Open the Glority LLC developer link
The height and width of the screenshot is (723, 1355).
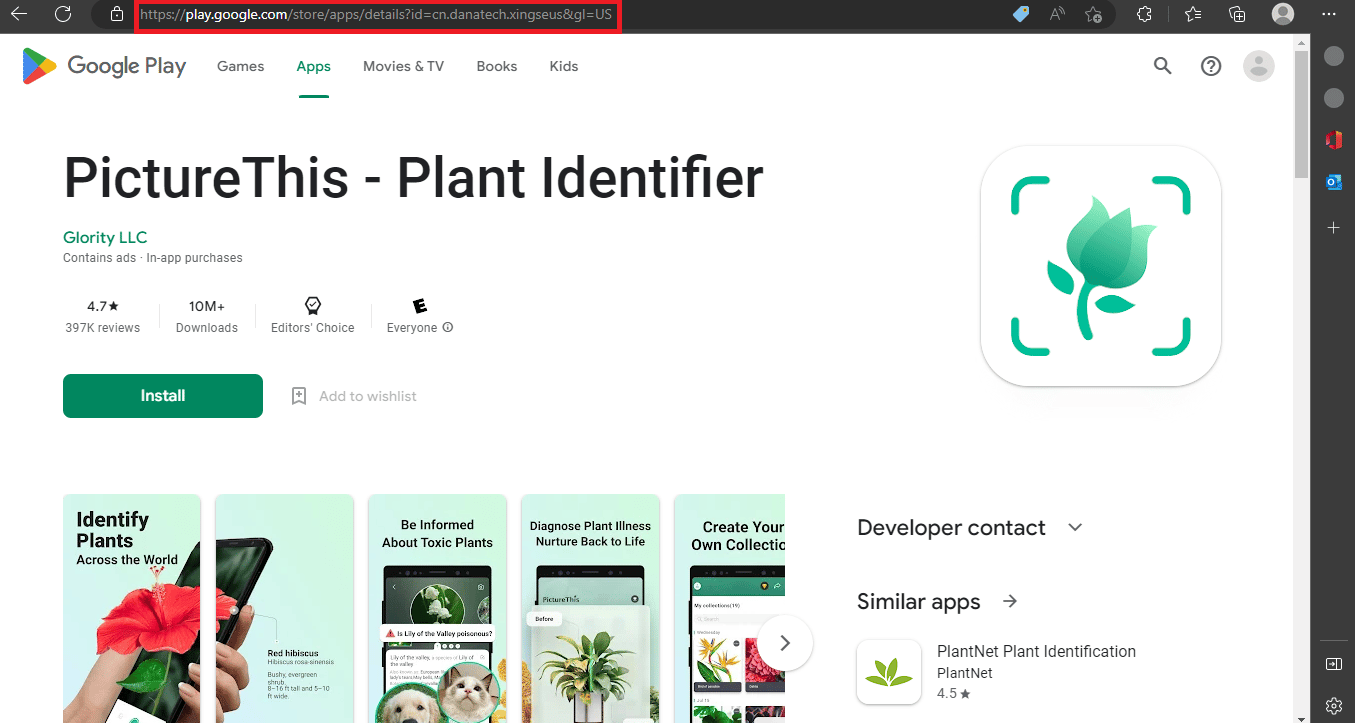click(x=105, y=237)
